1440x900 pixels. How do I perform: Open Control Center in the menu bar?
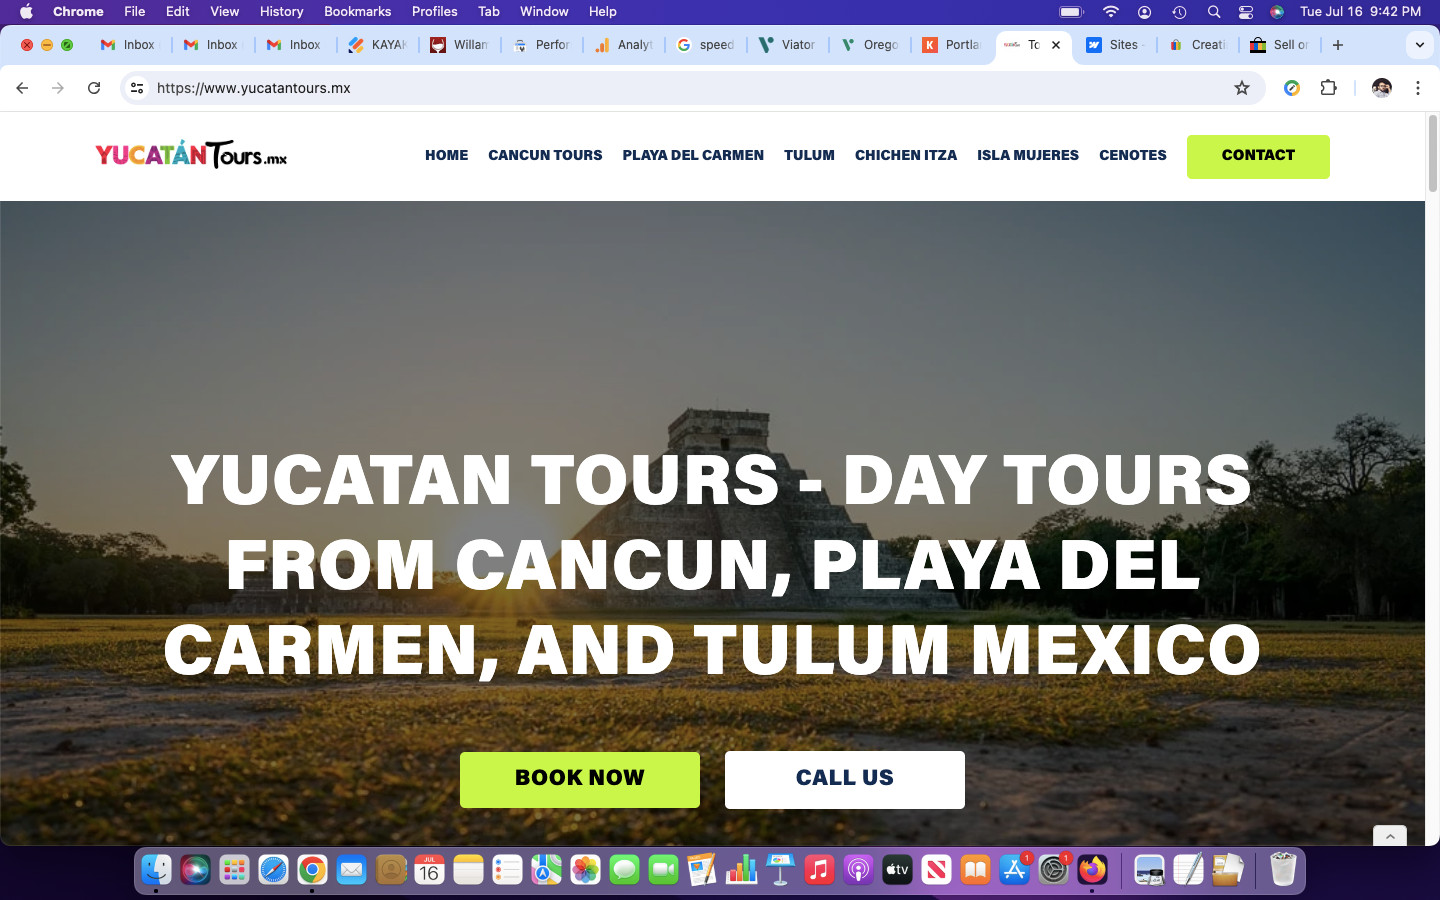(x=1246, y=12)
